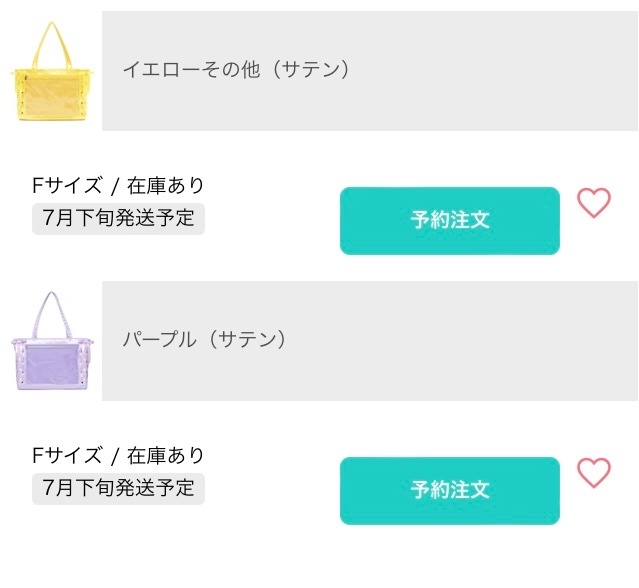Click 在庫あり text in yellow bag row
The image size is (639, 588).
click(165, 185)
